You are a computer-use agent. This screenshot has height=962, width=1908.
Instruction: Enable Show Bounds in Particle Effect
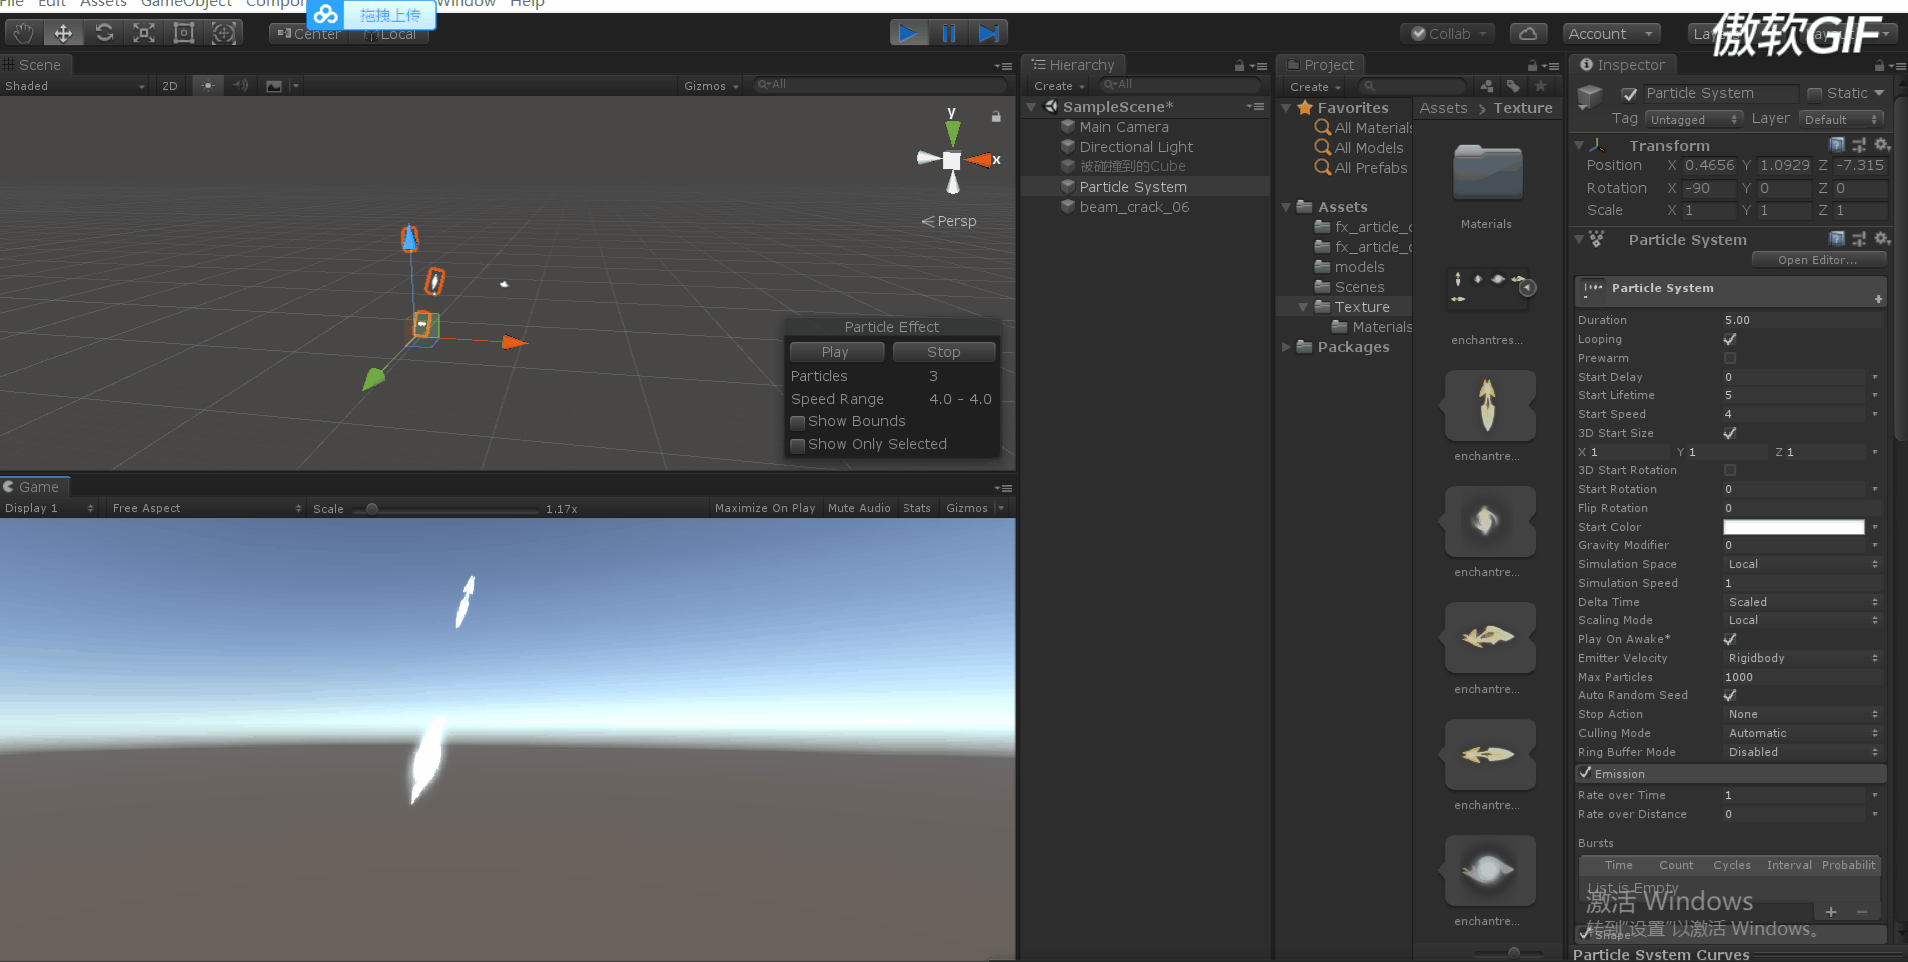[798, 422]
